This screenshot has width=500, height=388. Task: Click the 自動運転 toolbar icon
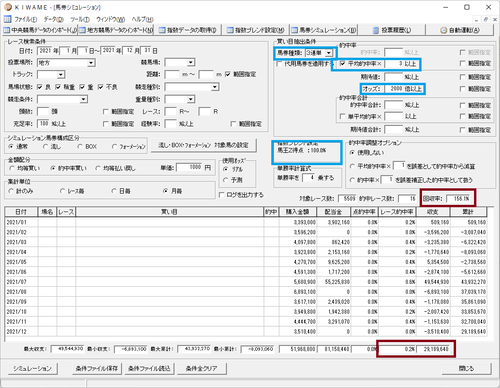[x=443, y=30]
